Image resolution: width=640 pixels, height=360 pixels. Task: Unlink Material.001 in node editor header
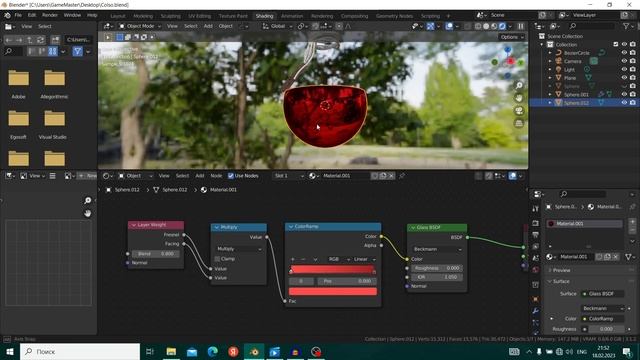pyautogui.click(x=391, y=176)
